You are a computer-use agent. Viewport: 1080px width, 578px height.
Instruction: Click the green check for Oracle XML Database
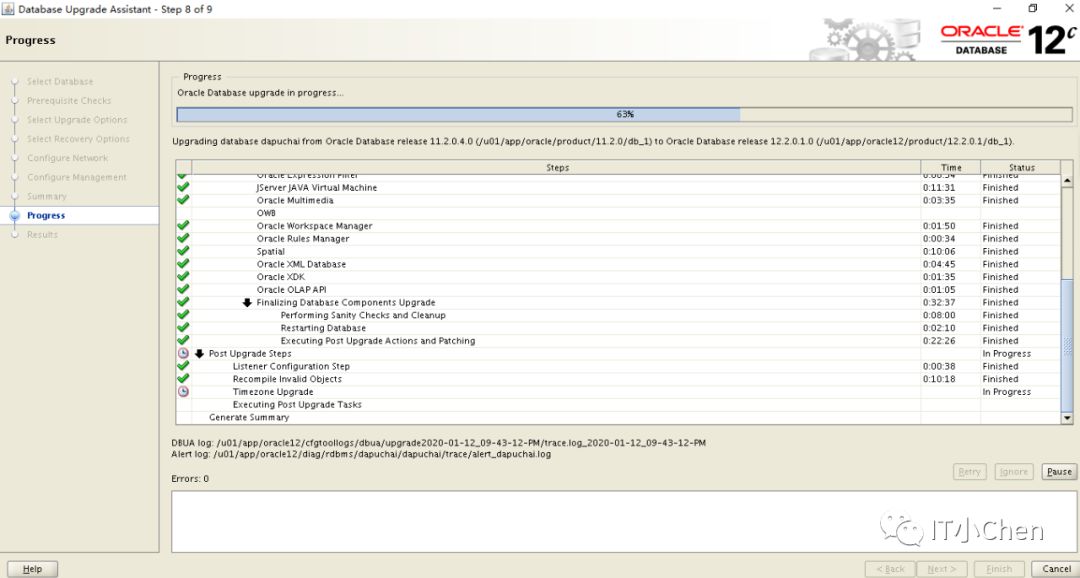pos(183,264)
